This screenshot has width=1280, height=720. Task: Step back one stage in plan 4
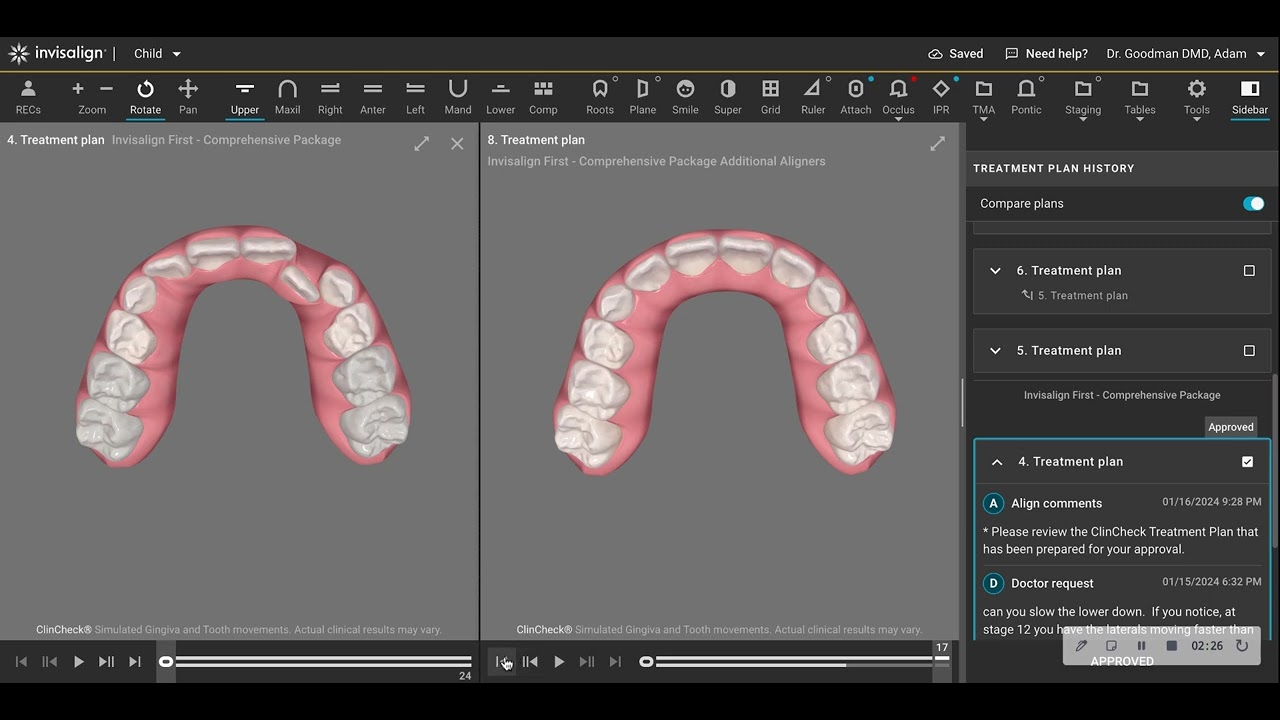(49, 662)
